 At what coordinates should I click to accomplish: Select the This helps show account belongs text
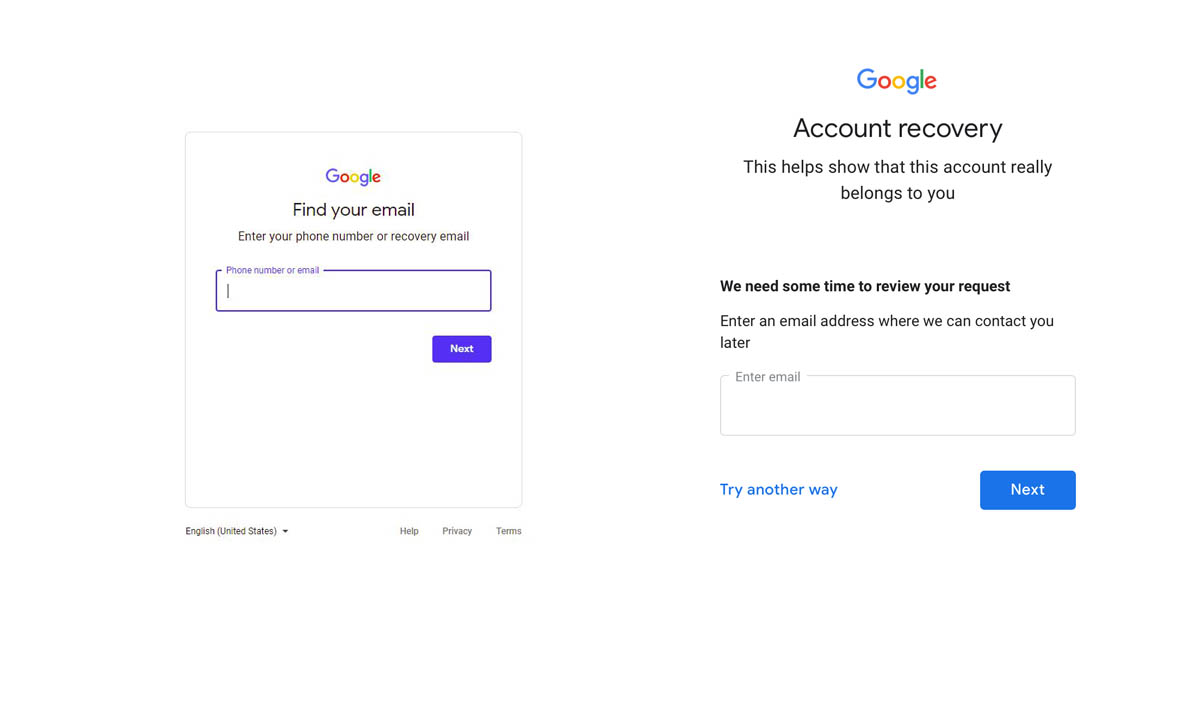(x=897, y=180)
